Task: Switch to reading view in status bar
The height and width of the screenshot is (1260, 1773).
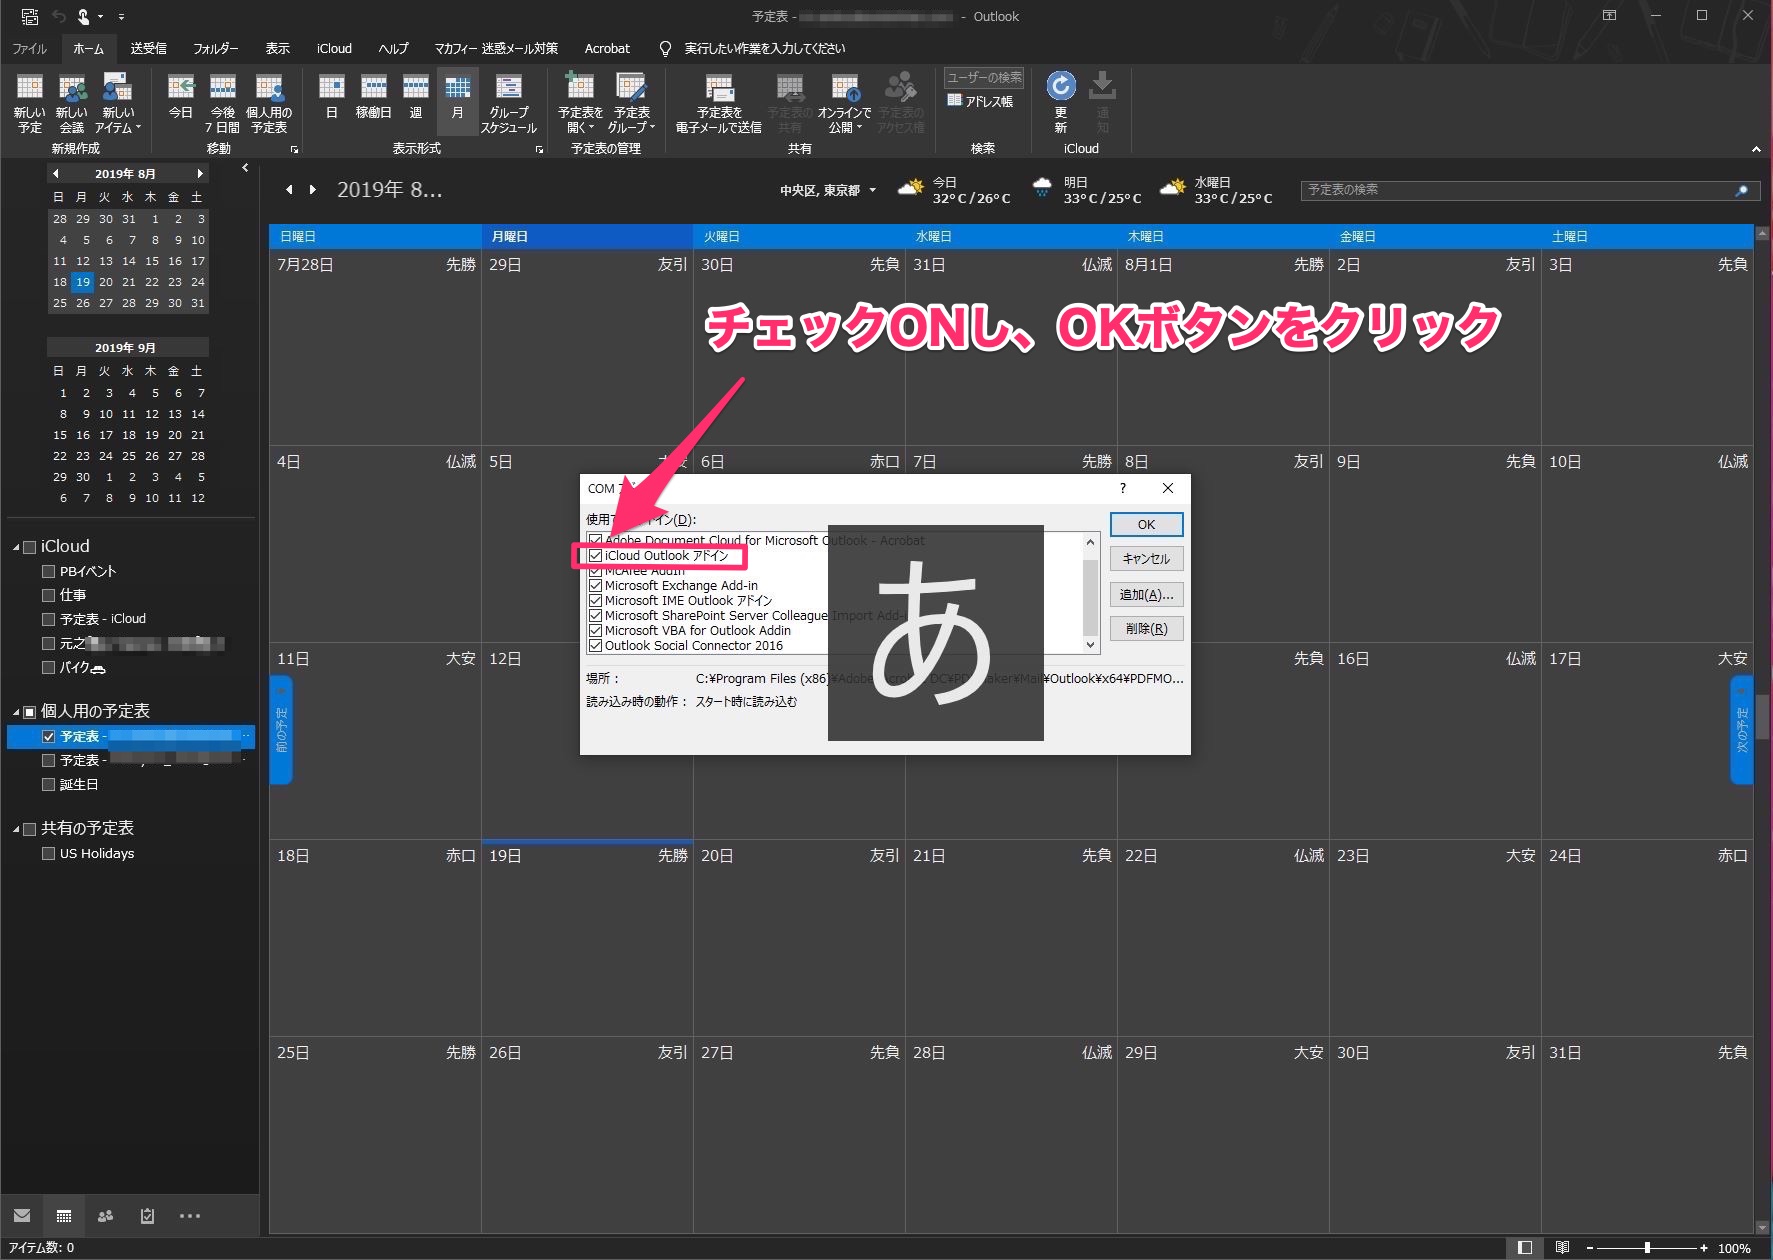Action: [1562, 1248]
